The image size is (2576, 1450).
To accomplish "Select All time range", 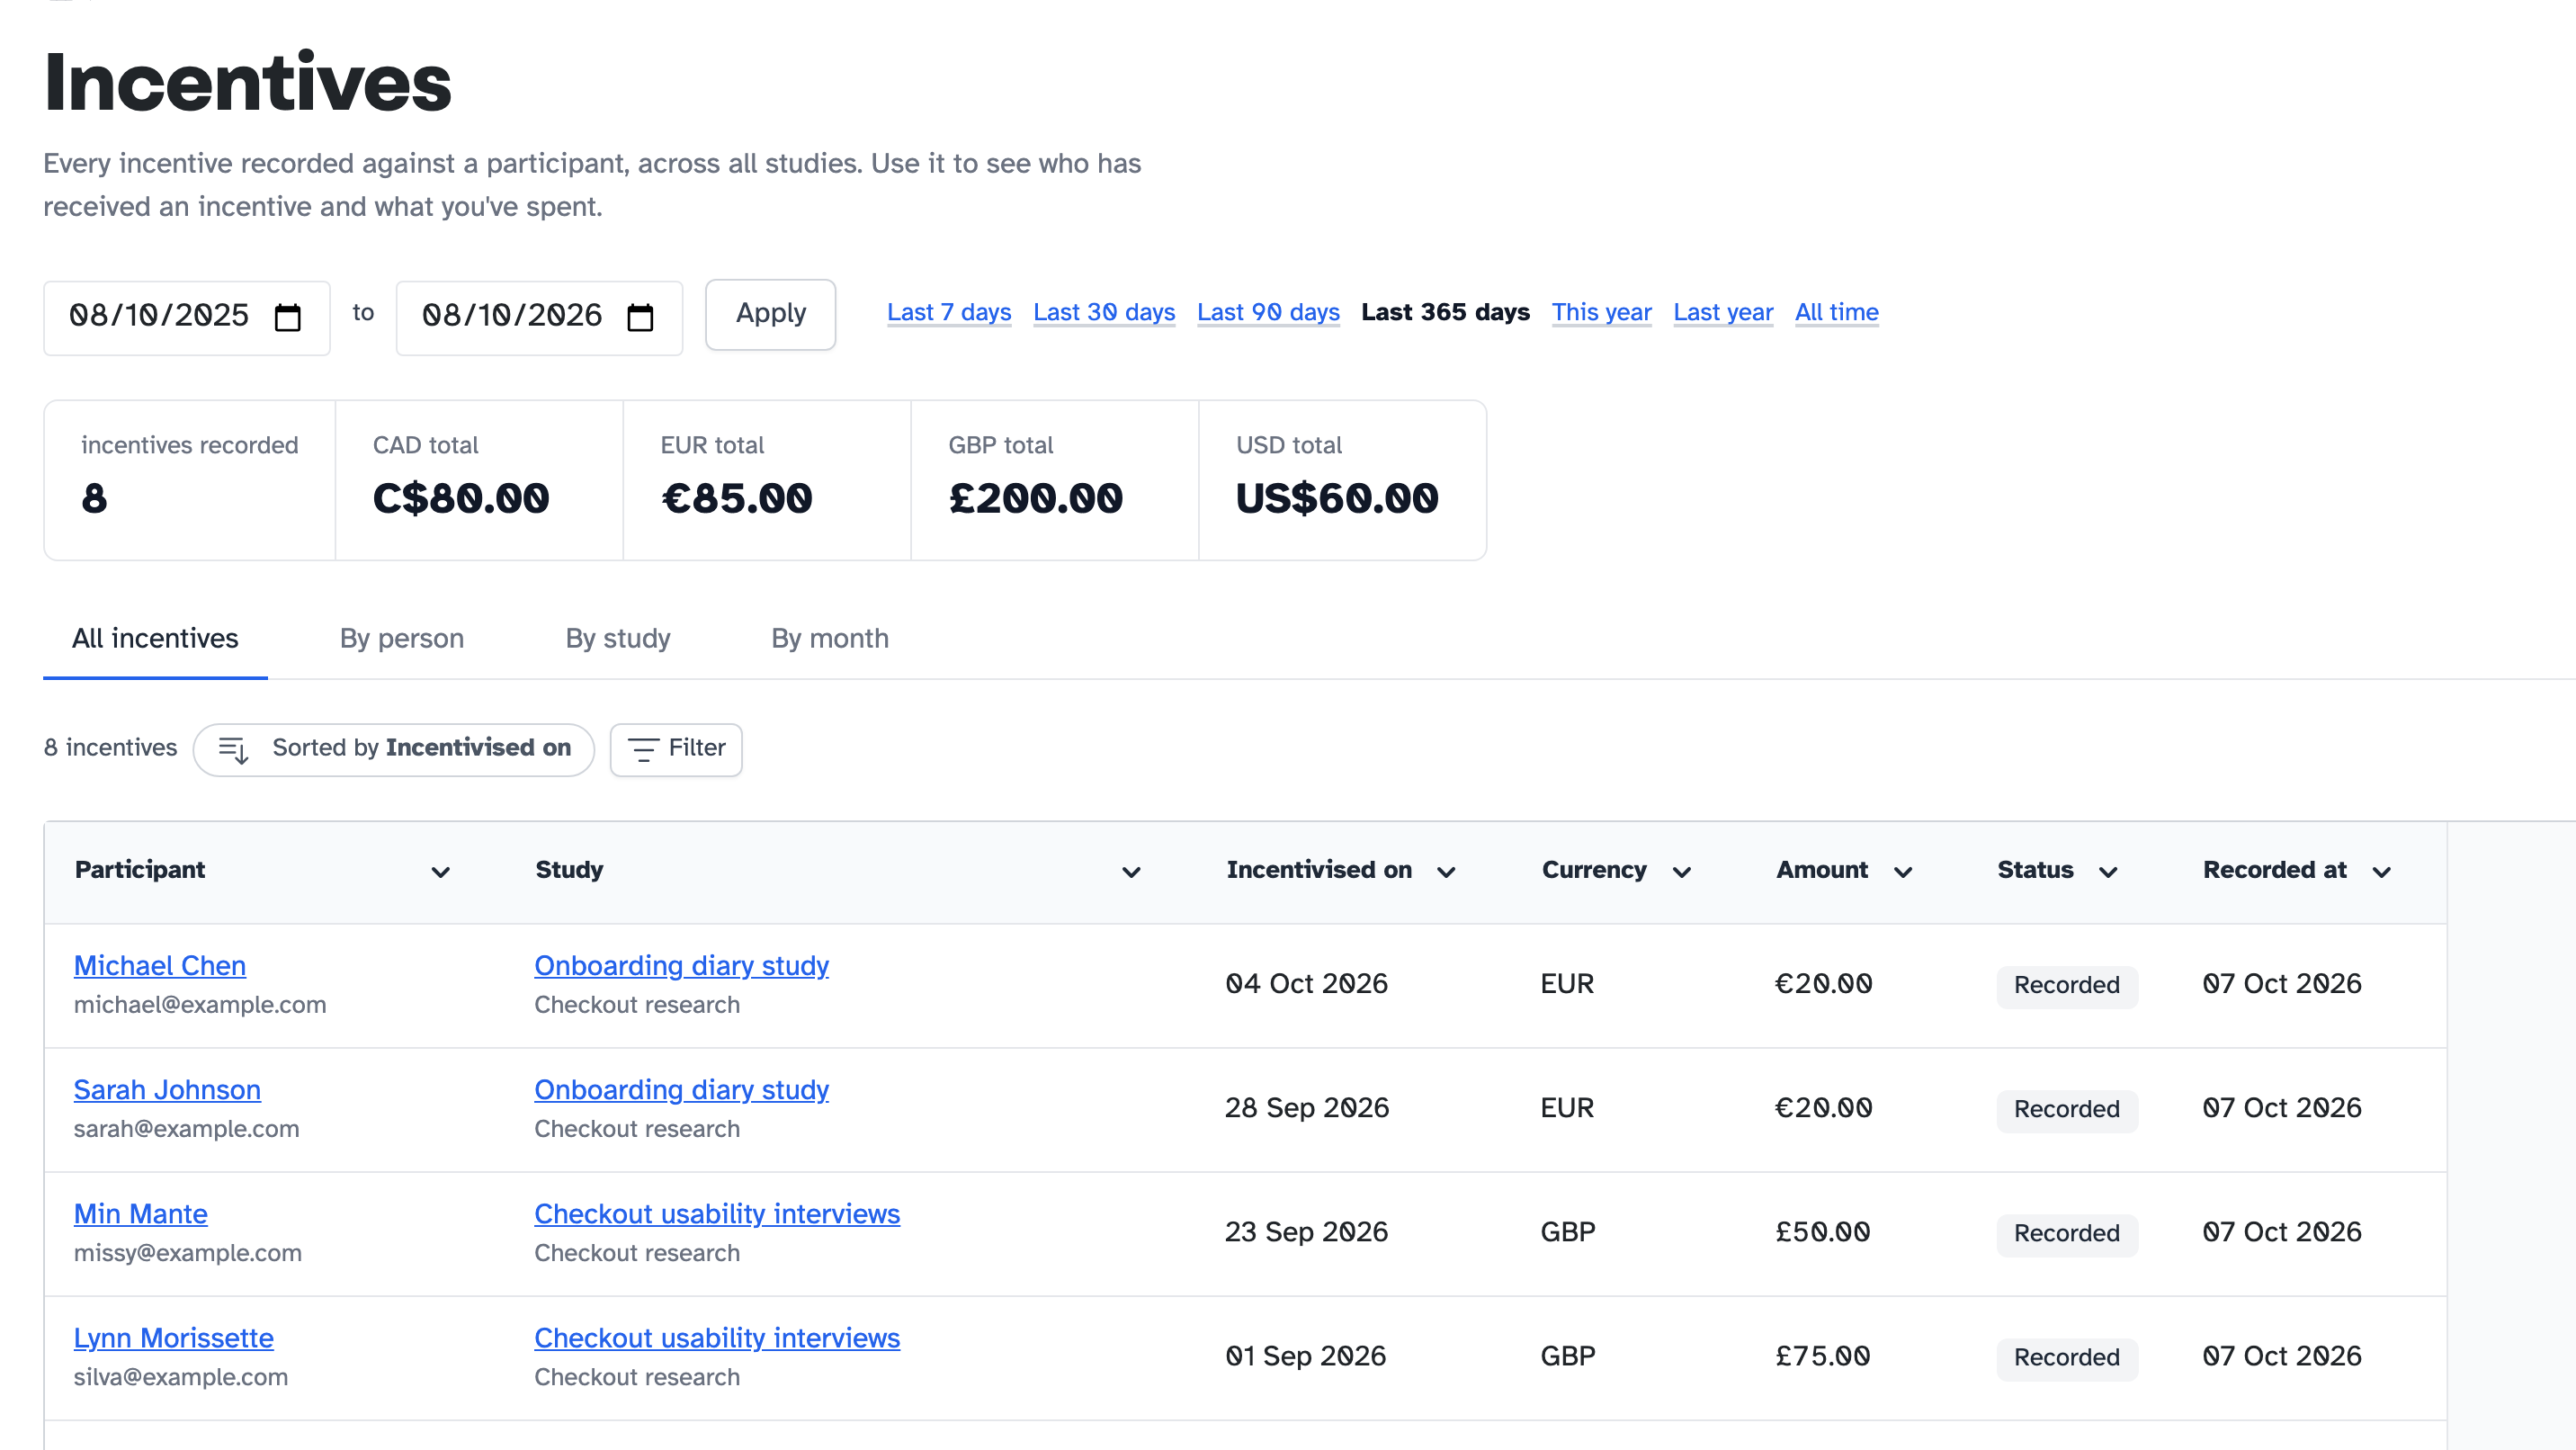I will click(x=1836, y=312).
